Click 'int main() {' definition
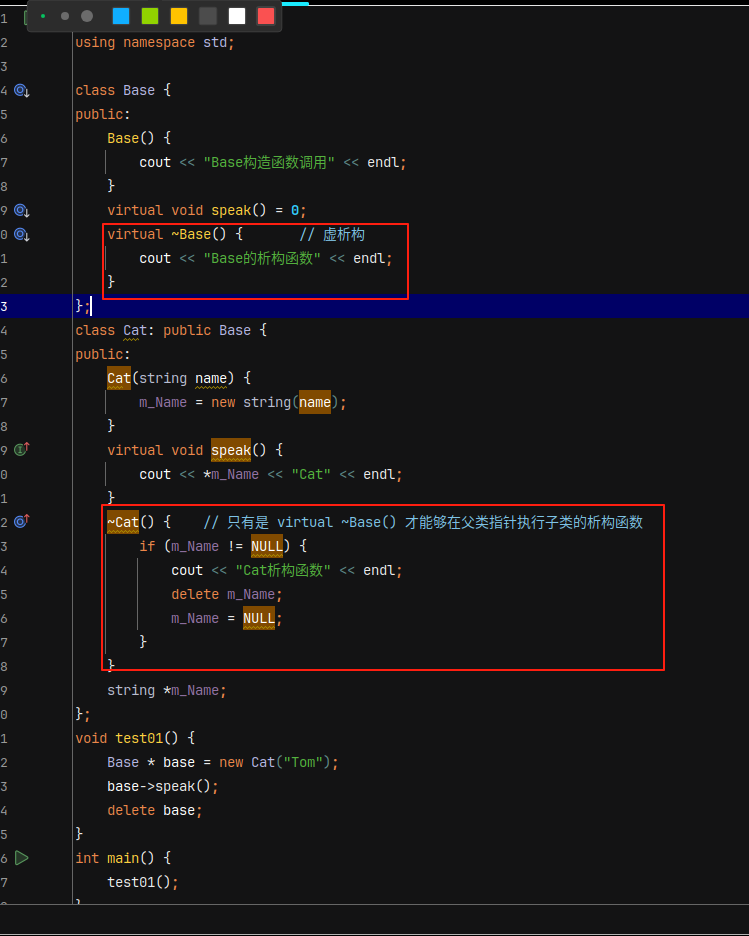The width and height of the screenshot is (749, 936). (x=123, y=858)
